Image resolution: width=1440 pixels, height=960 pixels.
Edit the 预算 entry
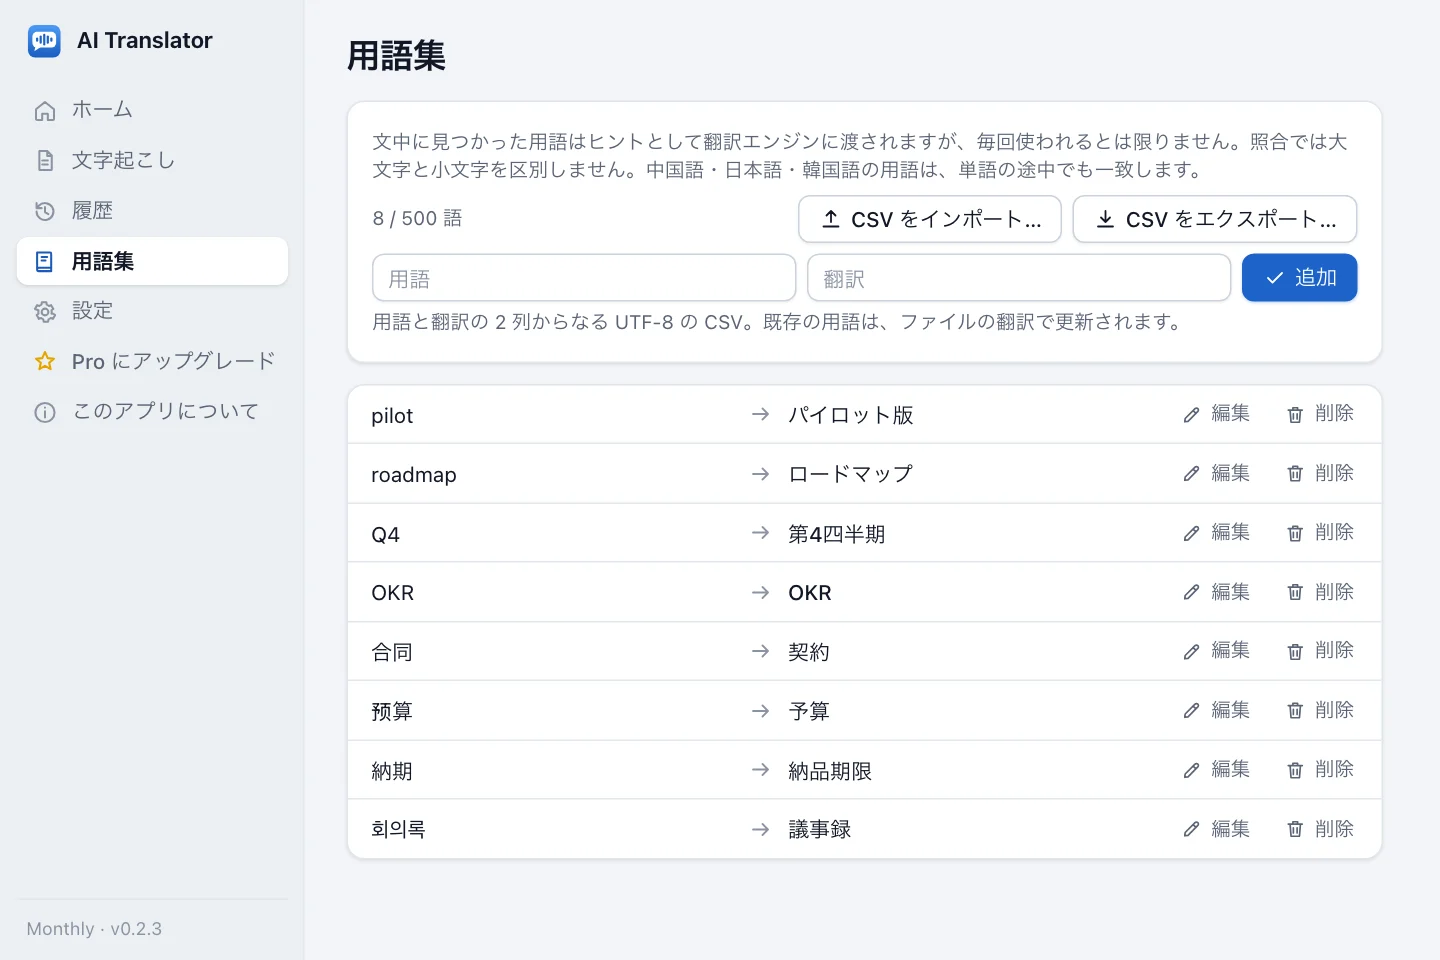click(x=1217, y=710)
